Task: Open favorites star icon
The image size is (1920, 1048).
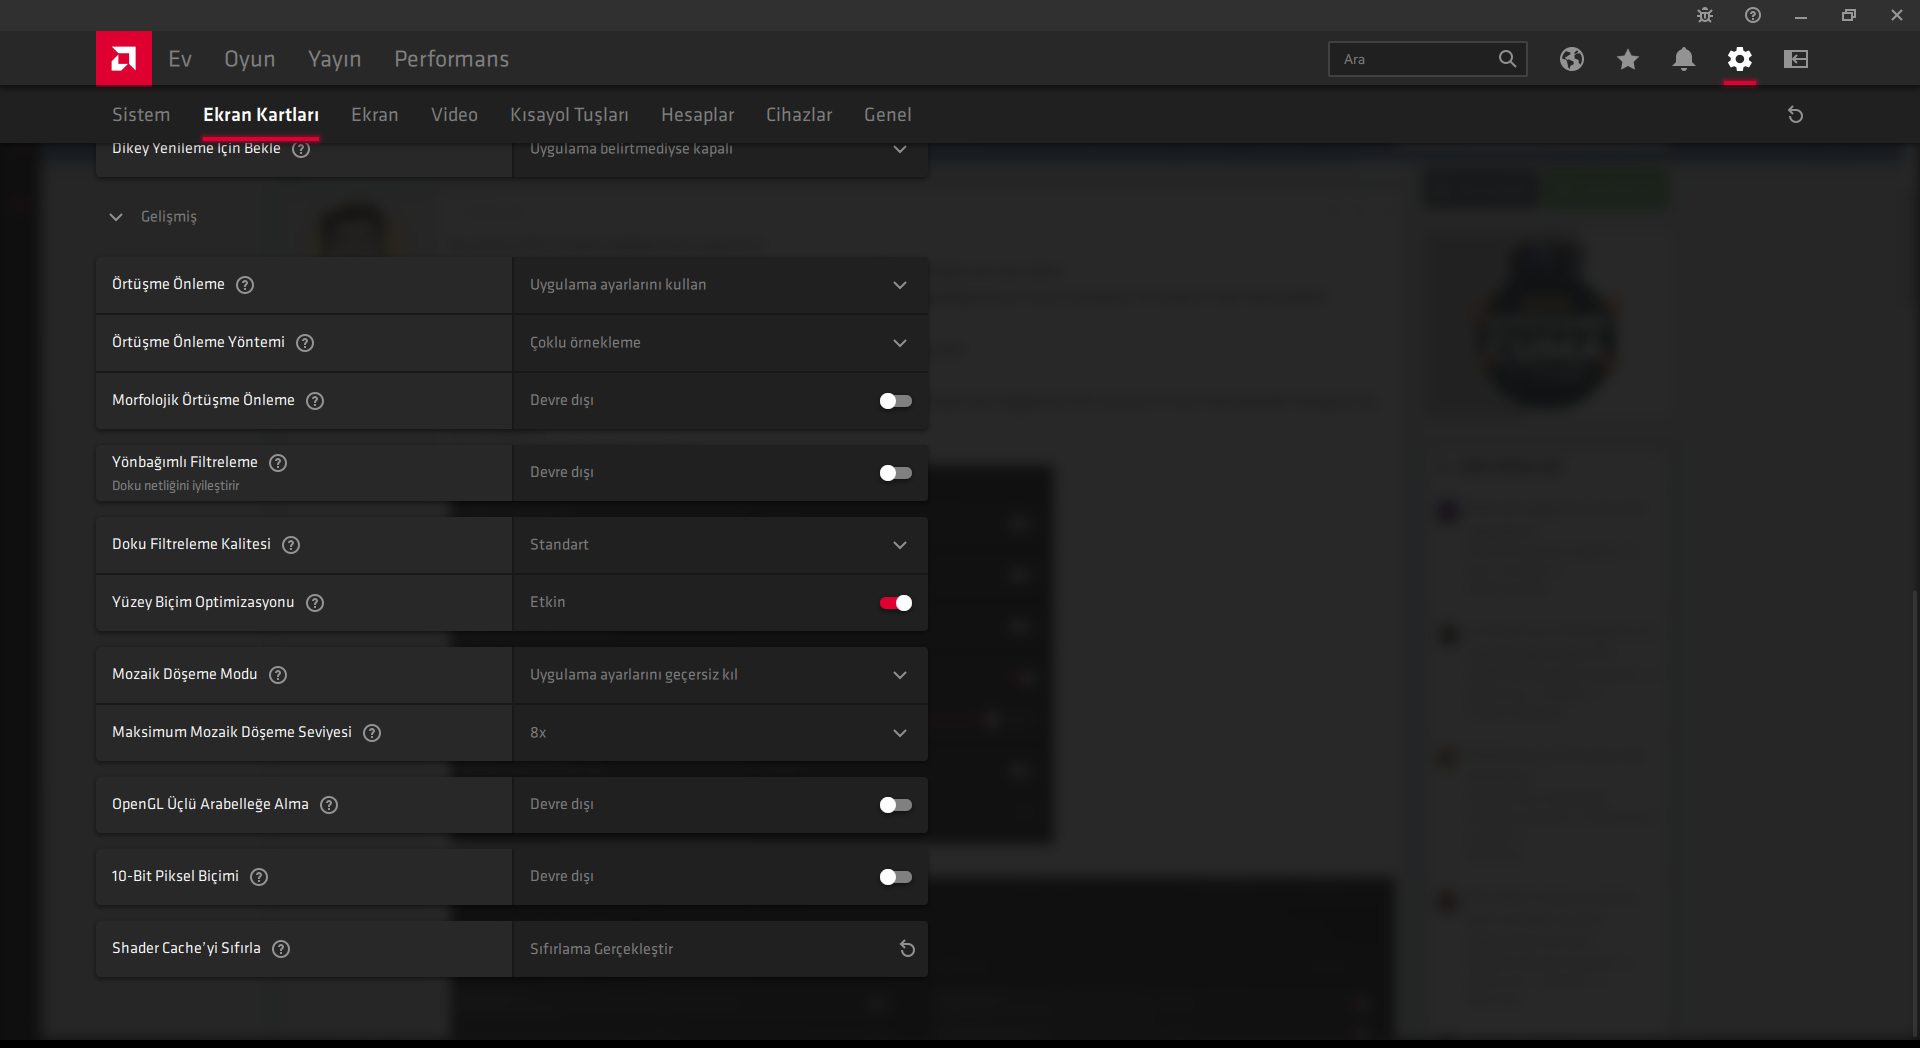Action: (1628, 59)
